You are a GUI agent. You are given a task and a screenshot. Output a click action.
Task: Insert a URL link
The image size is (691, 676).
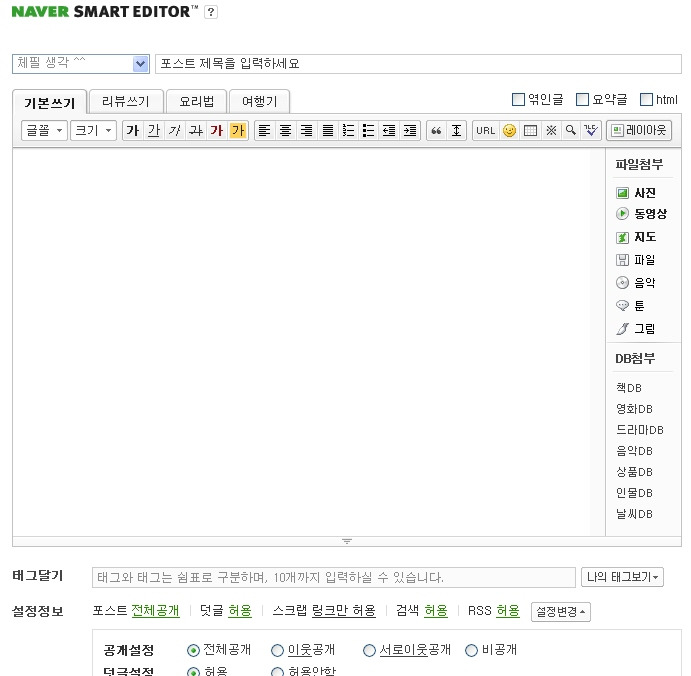(x=486, y=130)
